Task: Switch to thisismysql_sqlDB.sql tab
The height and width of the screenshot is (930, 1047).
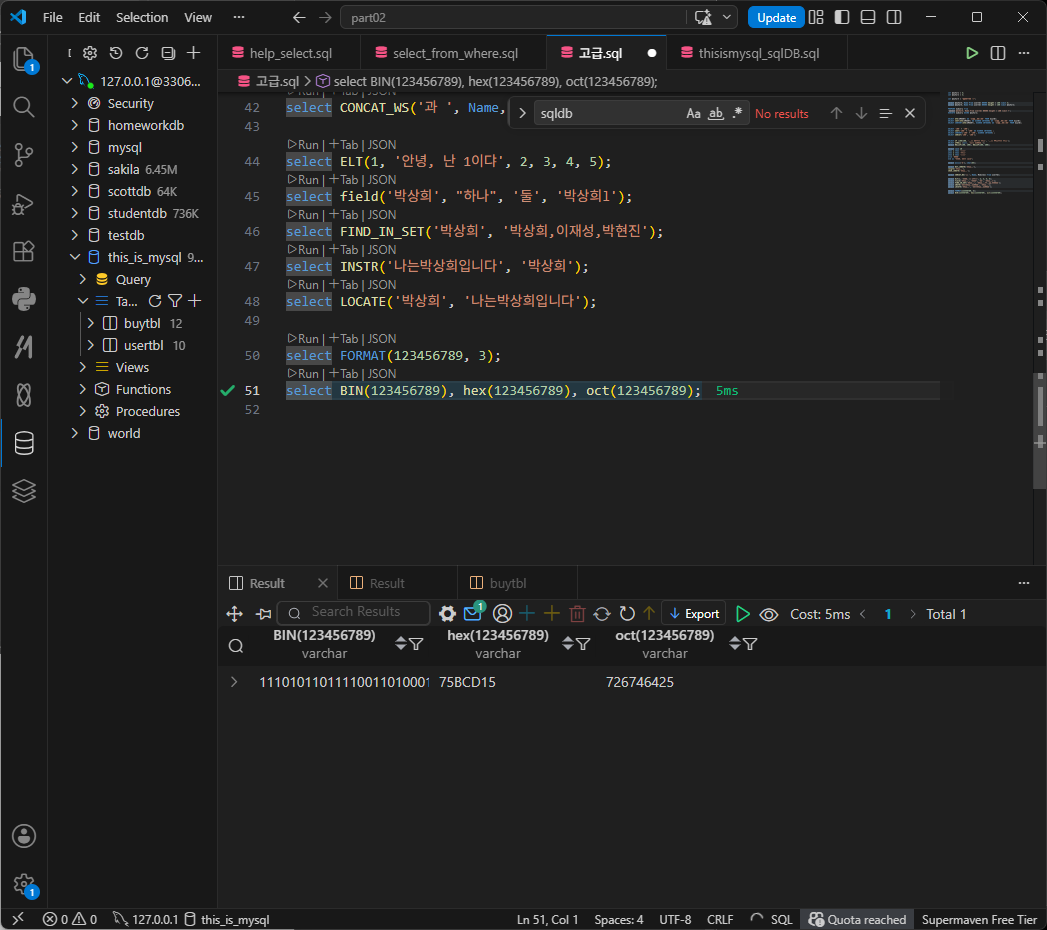Action: (x=758, y=53)
